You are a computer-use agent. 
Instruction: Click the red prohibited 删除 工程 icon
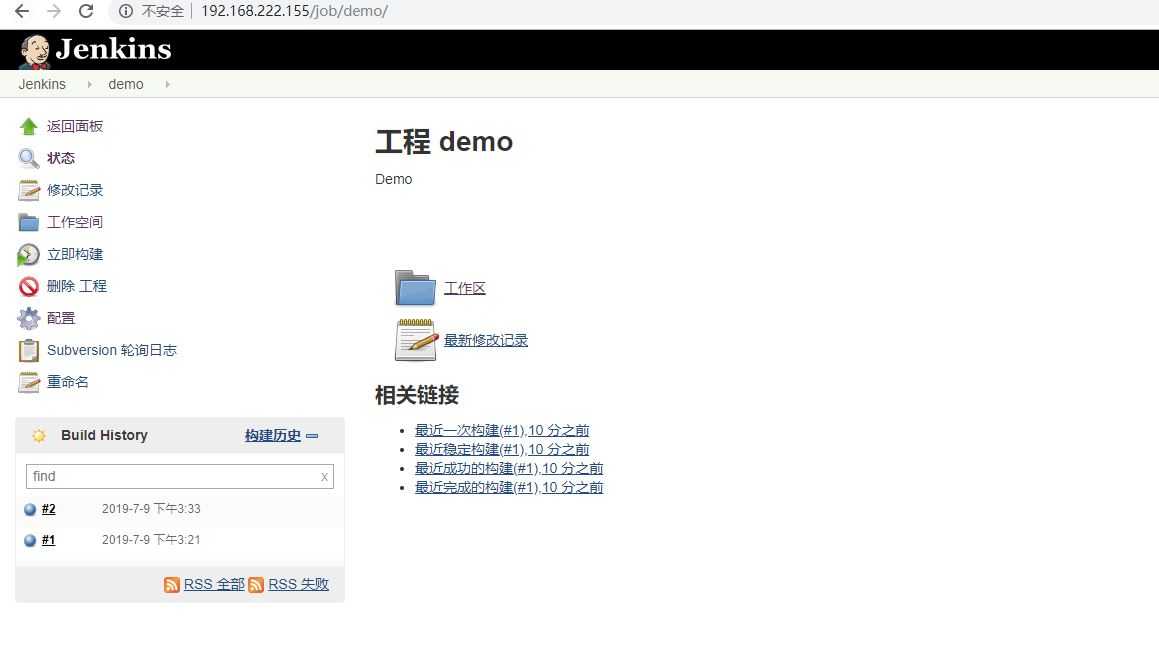pyautogui.click(x=28, y=286)
